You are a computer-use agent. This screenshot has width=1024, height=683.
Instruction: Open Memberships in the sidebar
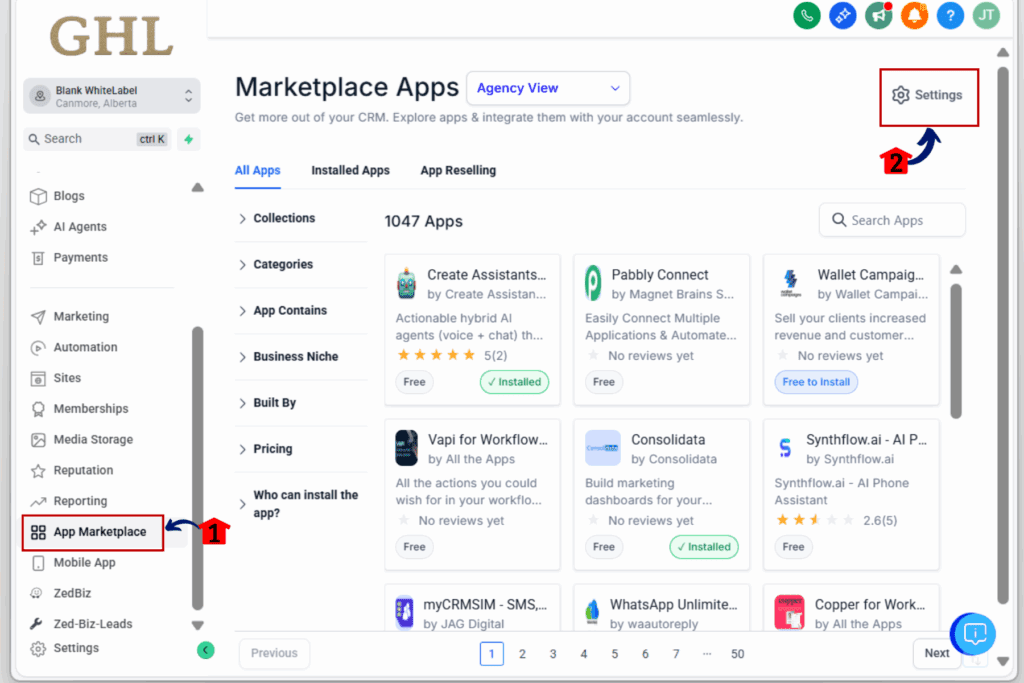coord(80,408)
